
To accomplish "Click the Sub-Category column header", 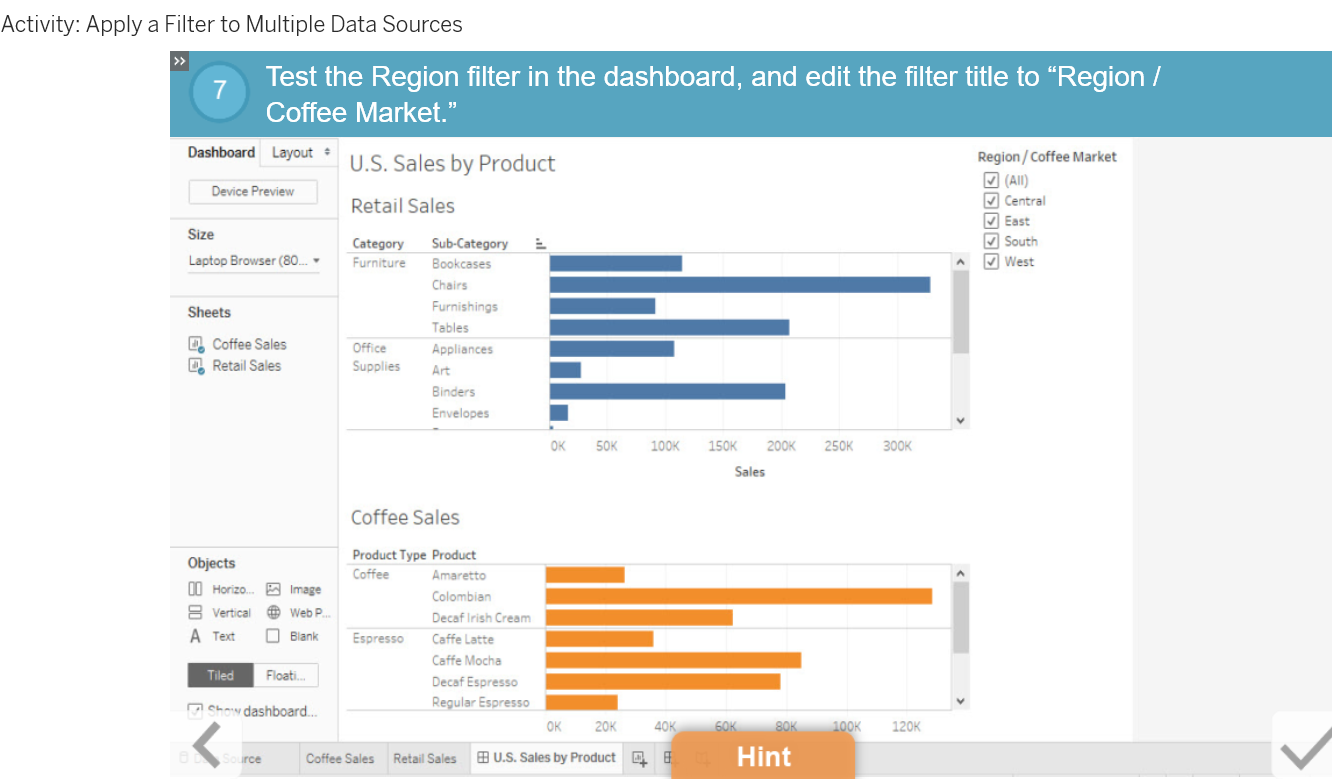I will (470, 243).
